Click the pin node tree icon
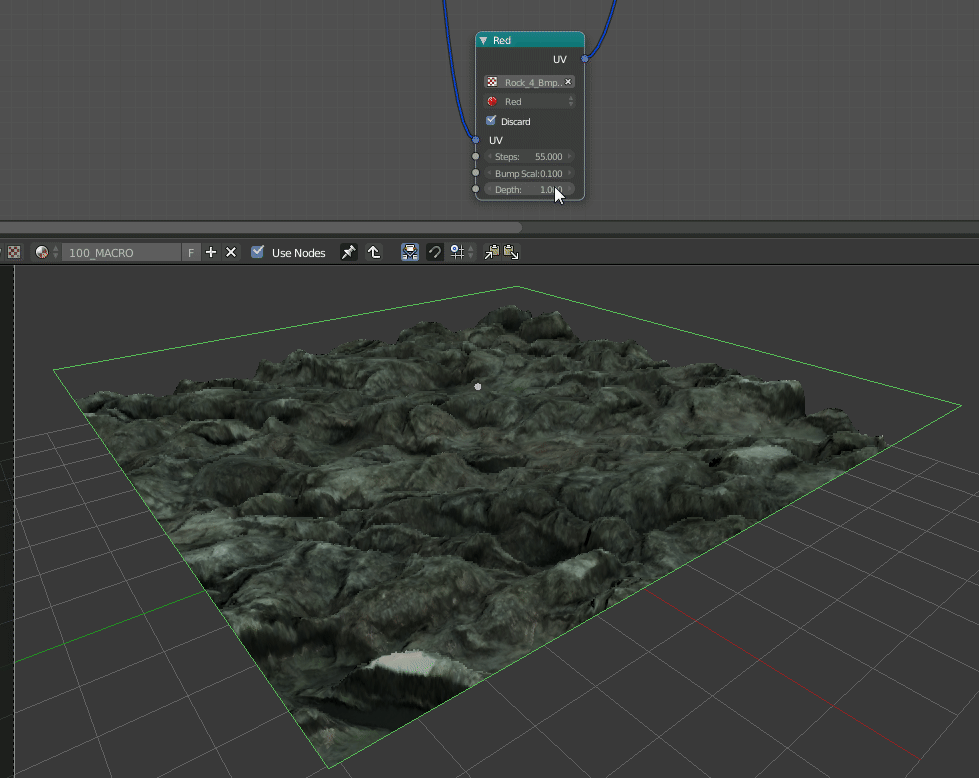The width and height of the screenshot is (979, 778). [x=348, y=252]
